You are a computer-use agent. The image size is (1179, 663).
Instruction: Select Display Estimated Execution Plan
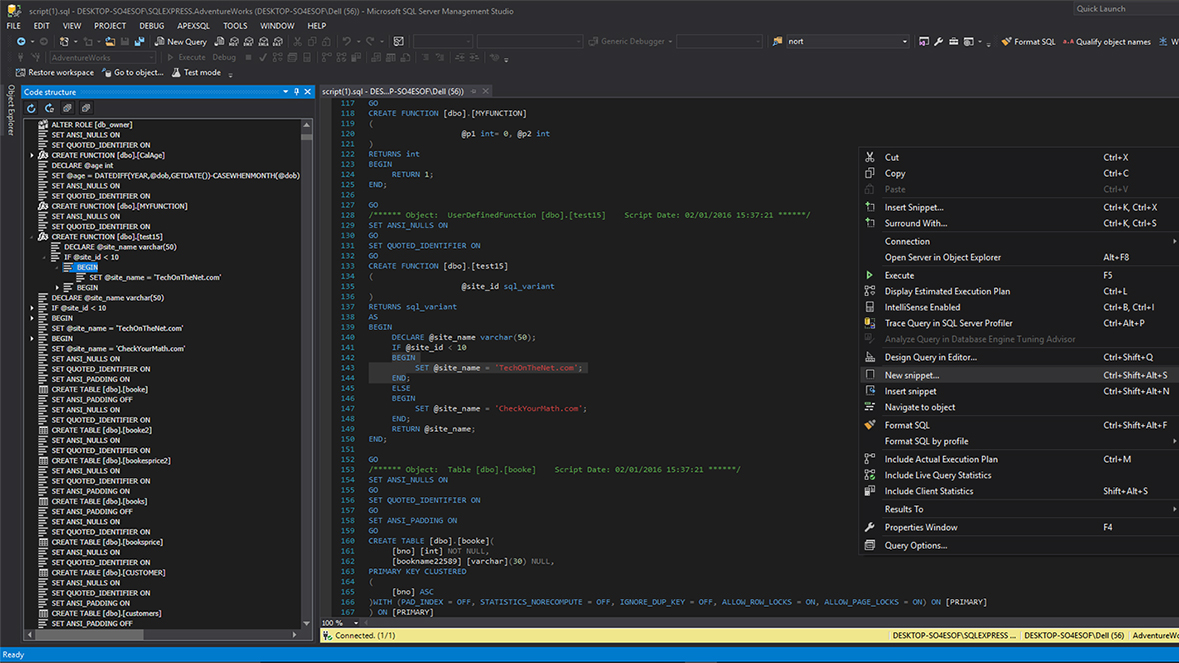tap(946, 291)
